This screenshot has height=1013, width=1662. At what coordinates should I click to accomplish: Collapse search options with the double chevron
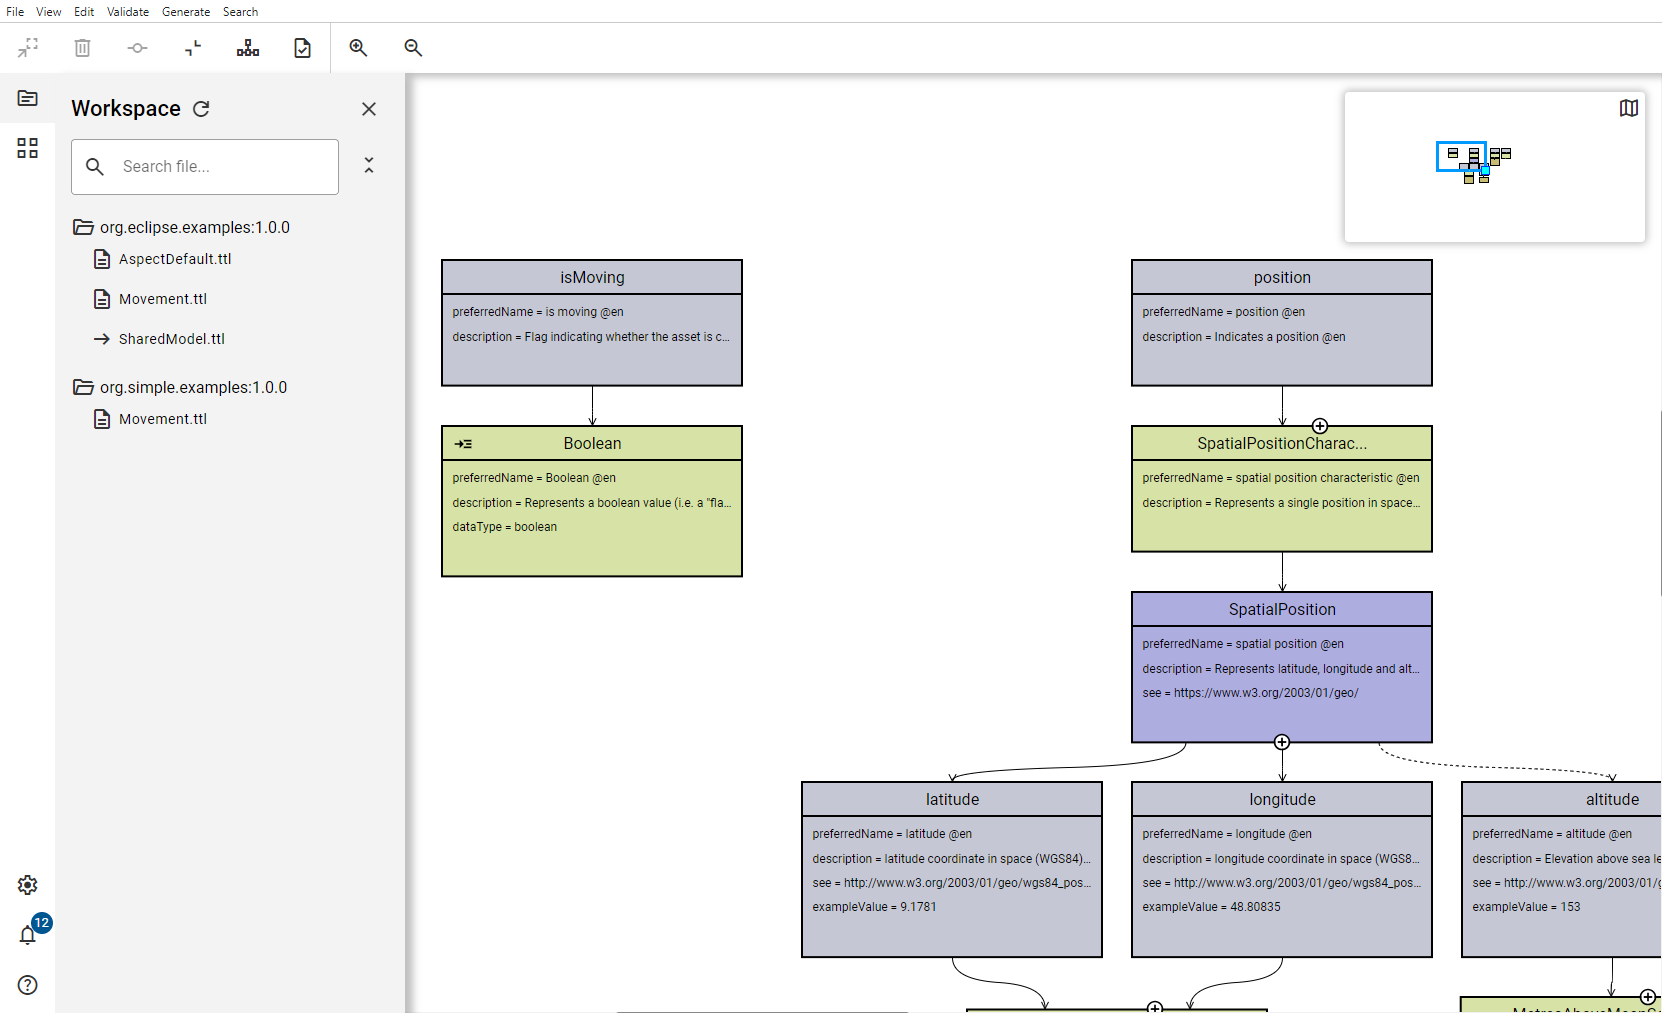pos(369,164)
